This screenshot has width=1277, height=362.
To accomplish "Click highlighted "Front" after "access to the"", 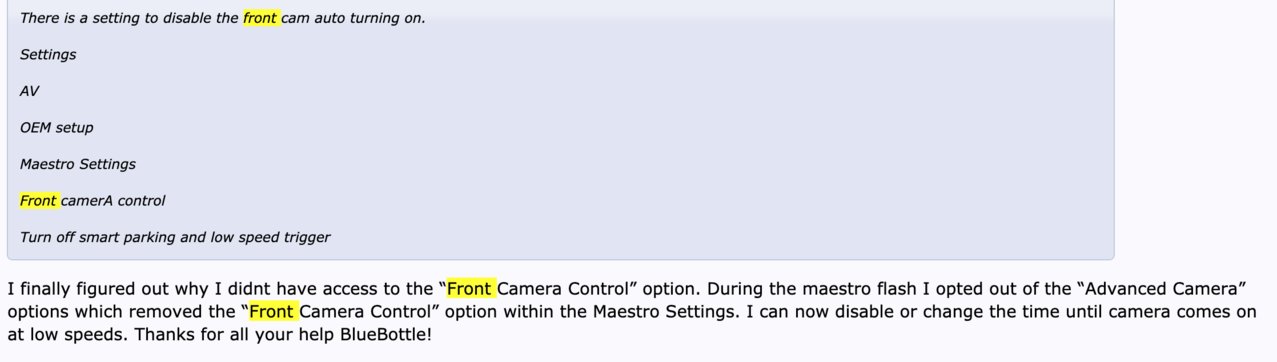I will (x=471, y=289).
